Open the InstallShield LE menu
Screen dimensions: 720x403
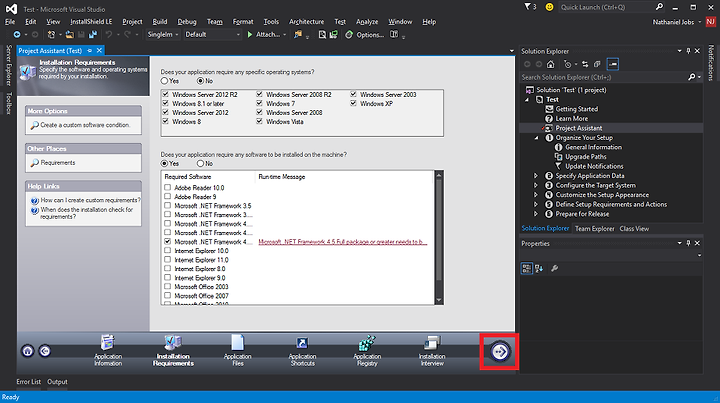pyautogui.click(x=91, y=22)
